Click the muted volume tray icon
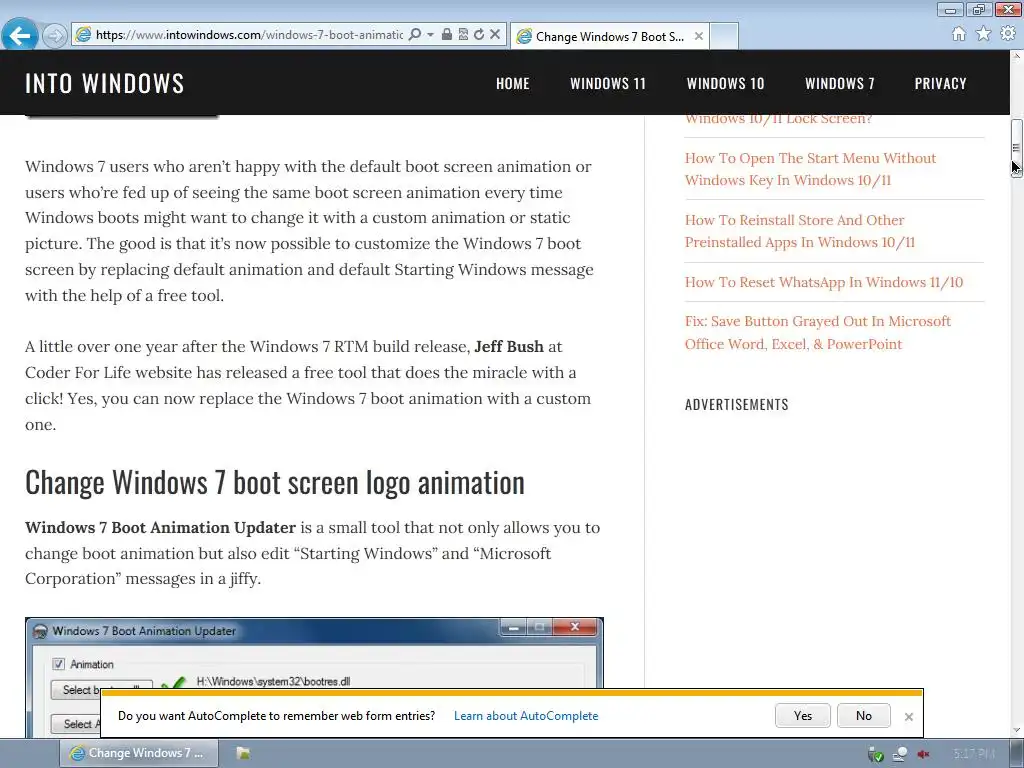The width and height of the screenshot is (1024, 768). click(923, 754)
